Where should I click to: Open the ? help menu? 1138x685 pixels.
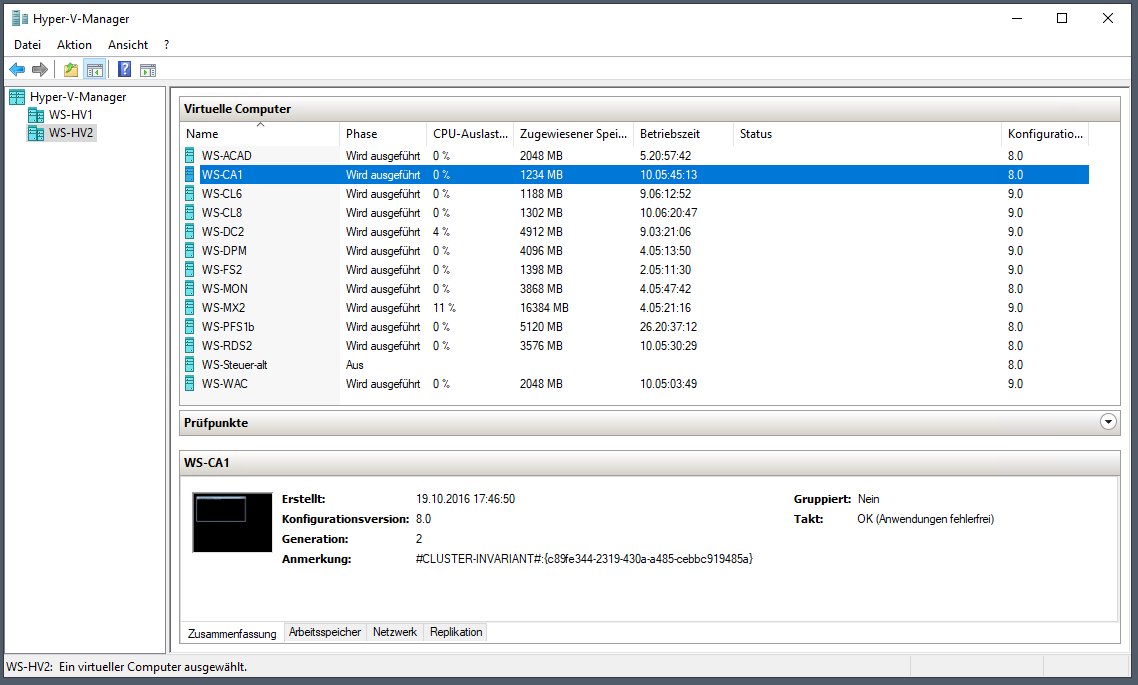(x=166, y=45)
